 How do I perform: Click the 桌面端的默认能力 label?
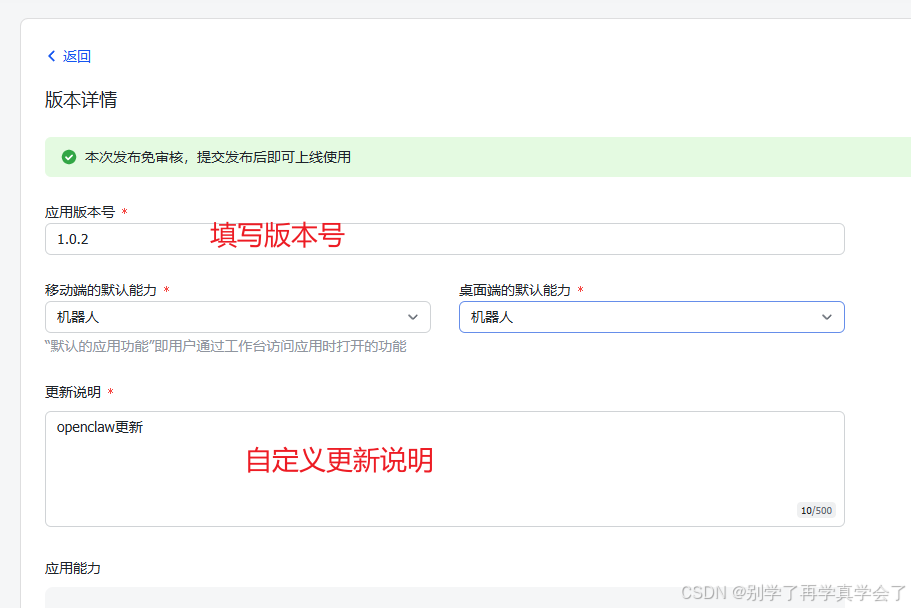point(515,290)
